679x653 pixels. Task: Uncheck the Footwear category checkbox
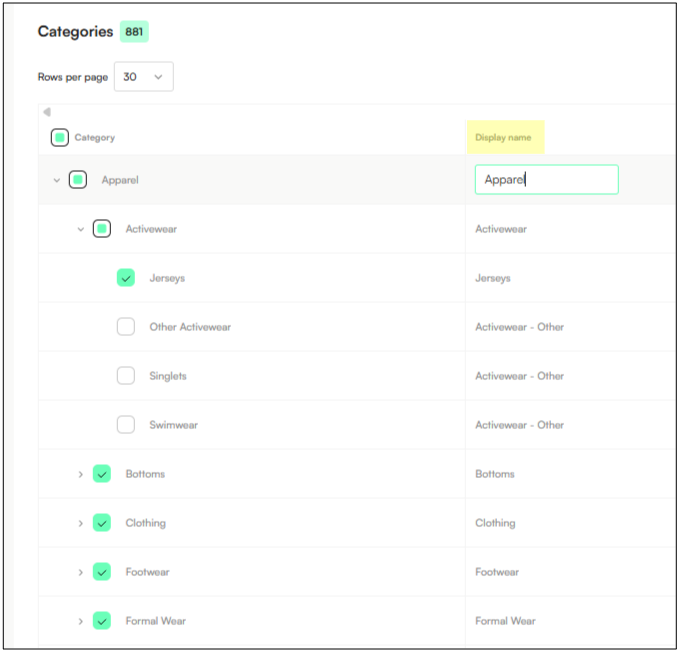pyautogui.click(x=102, y=572)
